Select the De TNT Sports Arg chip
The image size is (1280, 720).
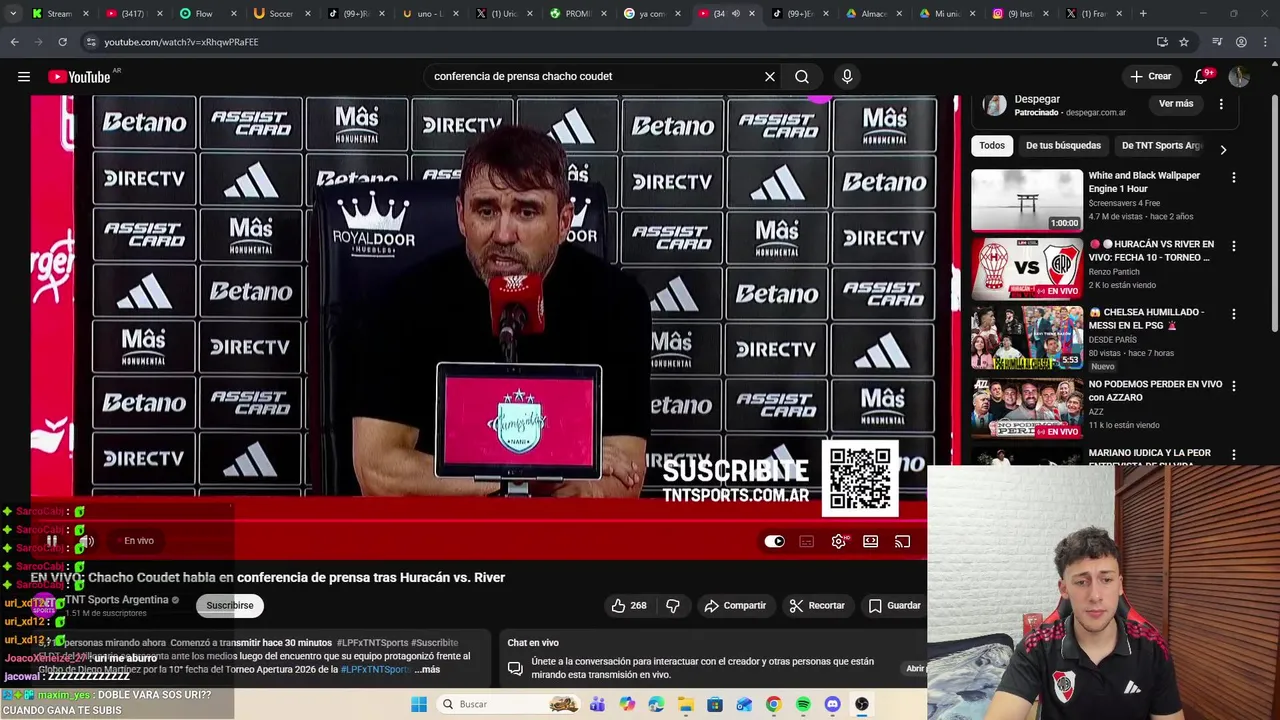click(1161, 145)
